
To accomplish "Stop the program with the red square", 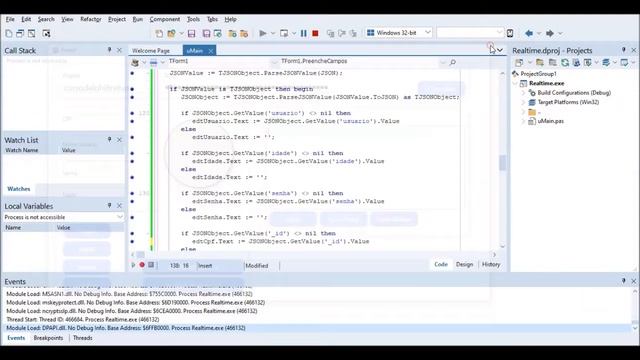I will click(315, 33).
